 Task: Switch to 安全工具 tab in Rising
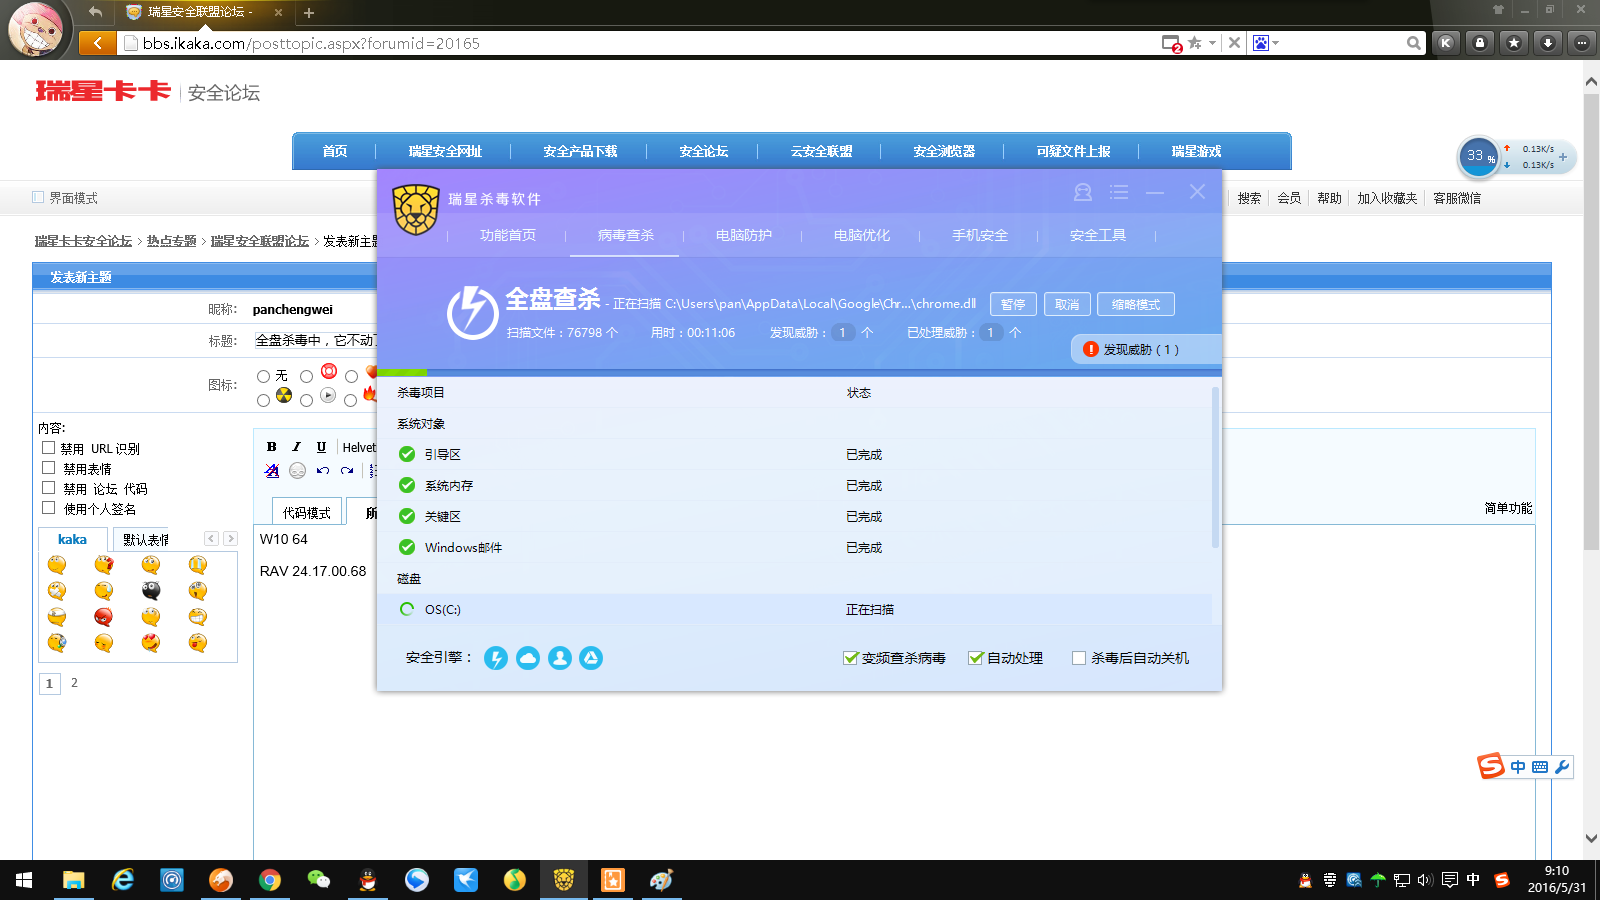click(x=1098, y=235)
